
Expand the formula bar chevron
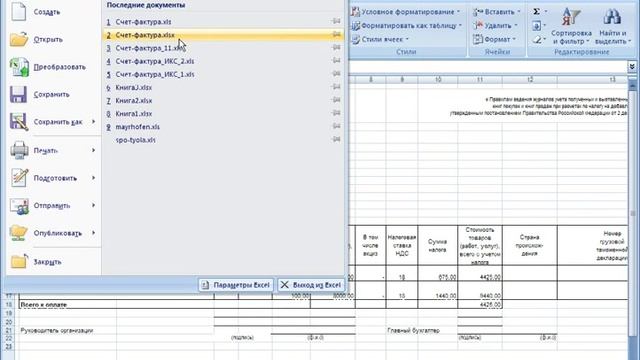coord(632,66)
